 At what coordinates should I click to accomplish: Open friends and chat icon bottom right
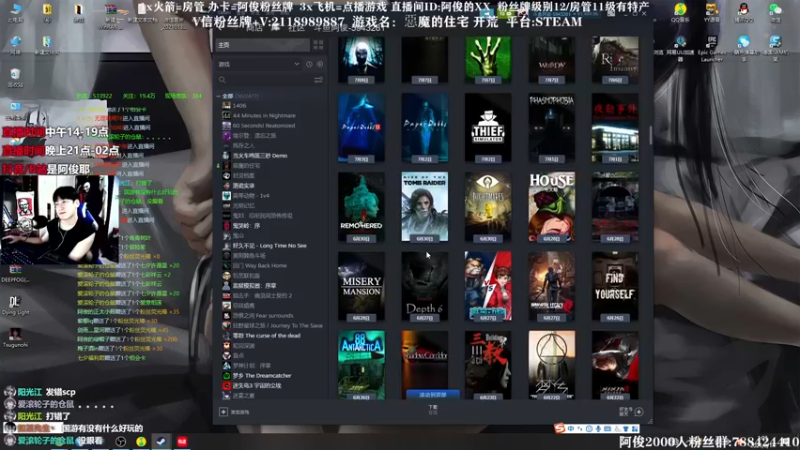638,411
